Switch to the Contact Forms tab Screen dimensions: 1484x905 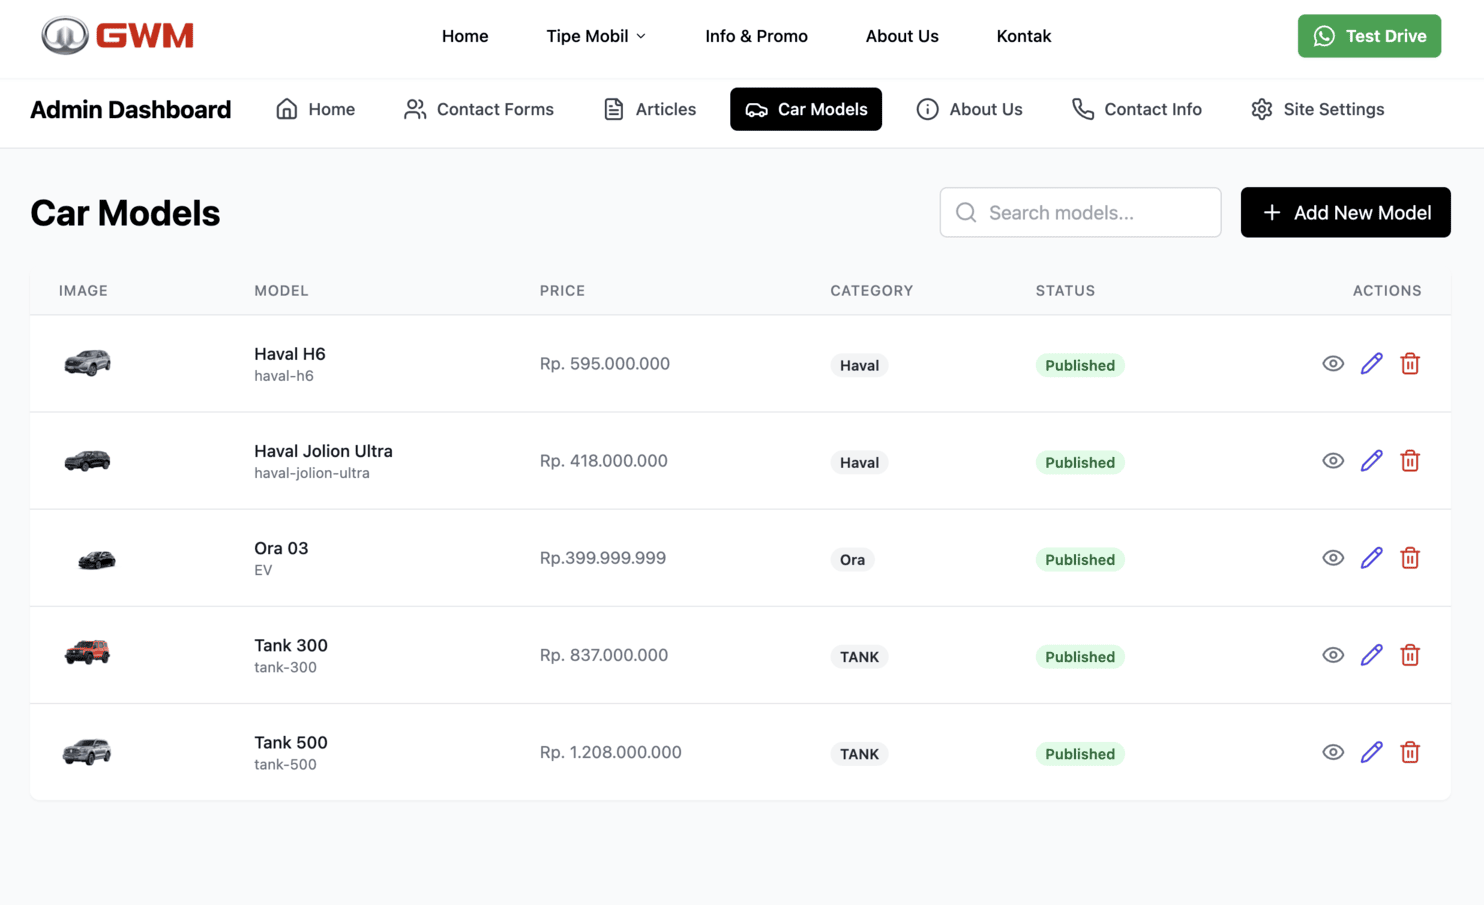(479, 109)
